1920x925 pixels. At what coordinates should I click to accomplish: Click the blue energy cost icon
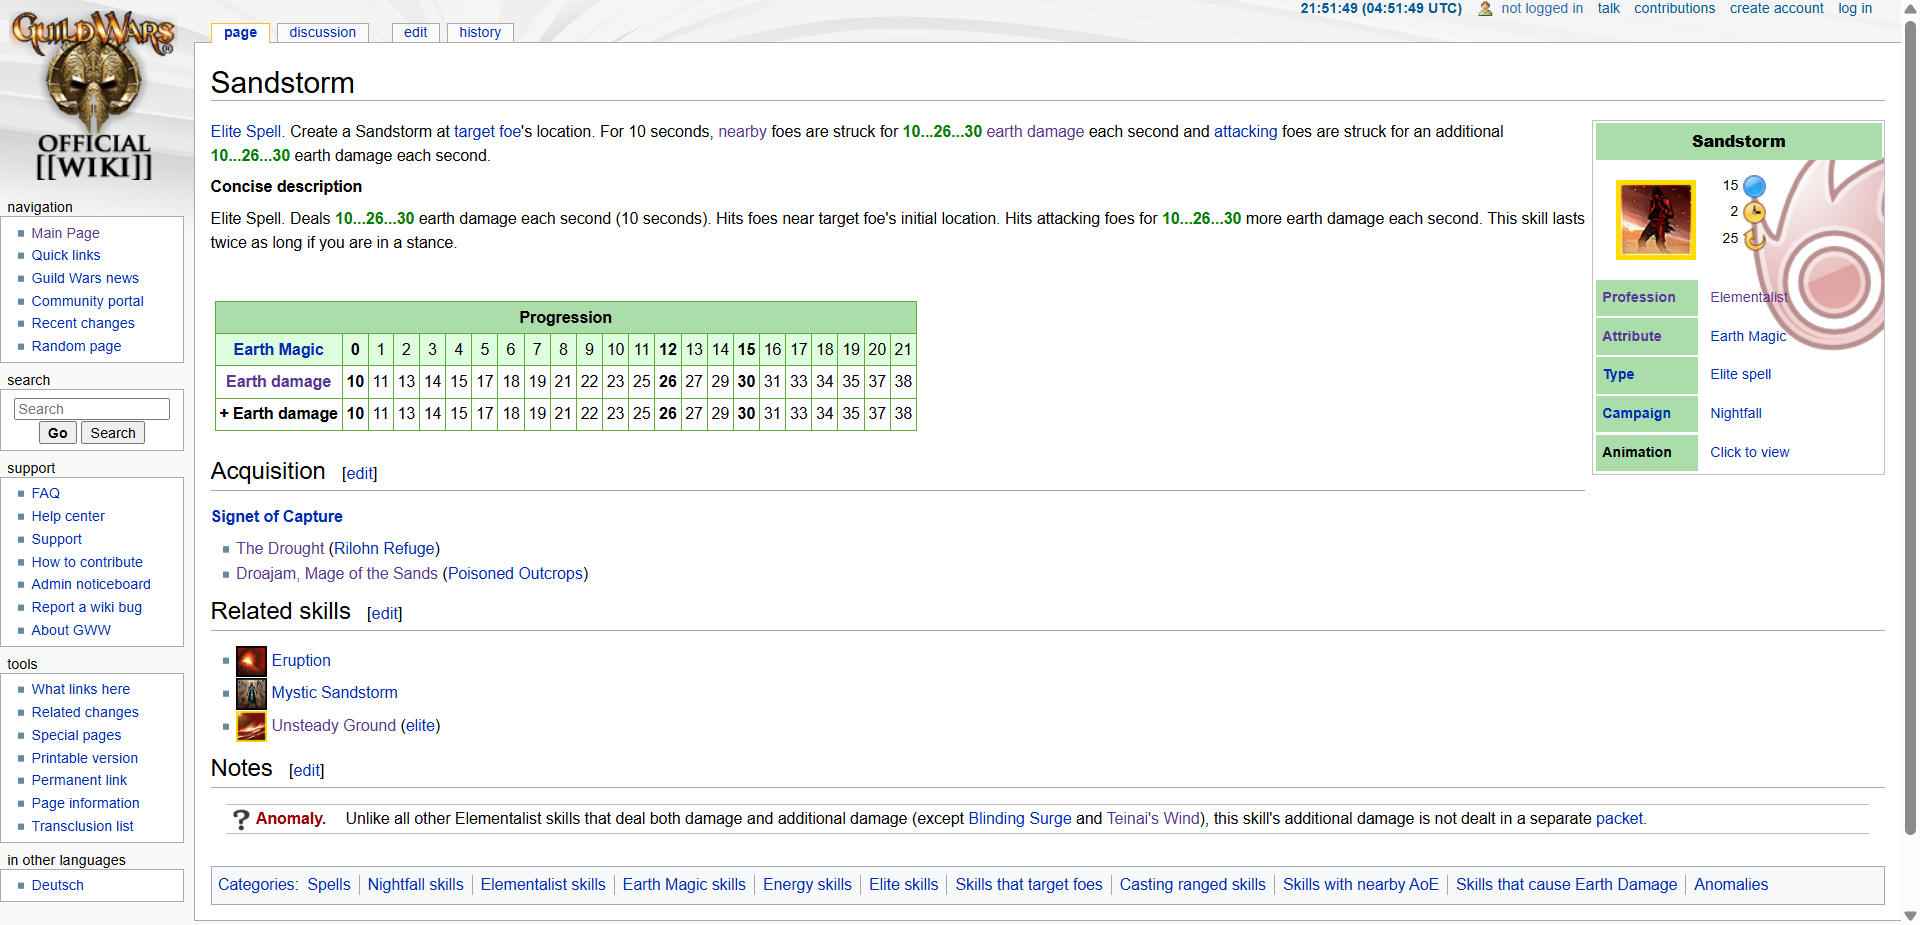1754,186
